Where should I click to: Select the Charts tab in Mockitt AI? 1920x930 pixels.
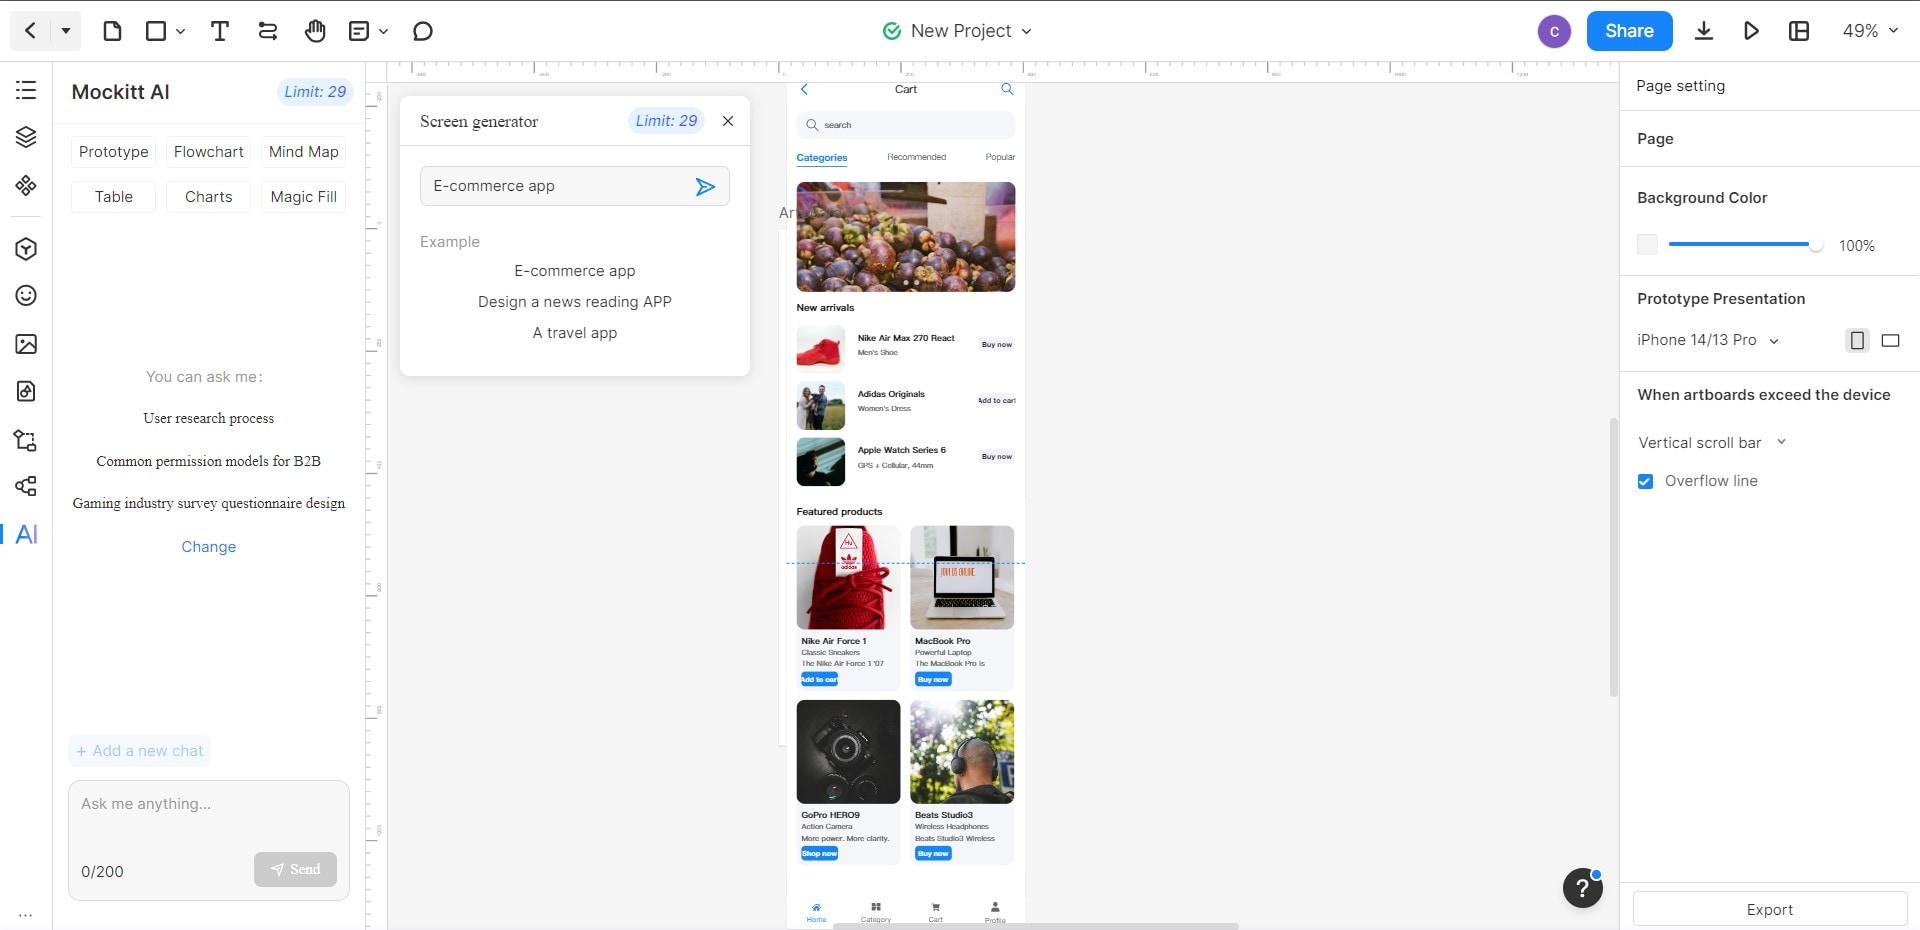[x=208, y=197]
